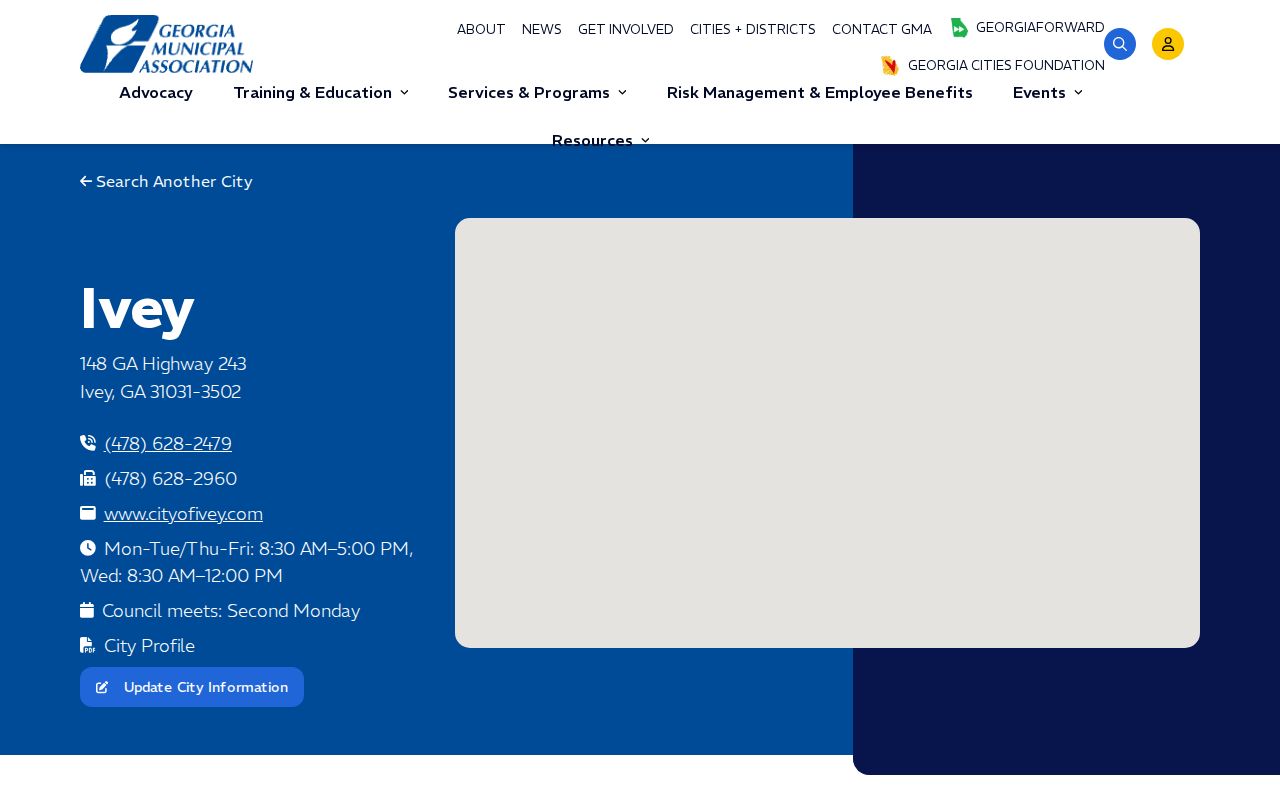Click the Georgia Cities Foundation logo icon
This screenshot has height=800, width=1280.
tap(890, 66)
